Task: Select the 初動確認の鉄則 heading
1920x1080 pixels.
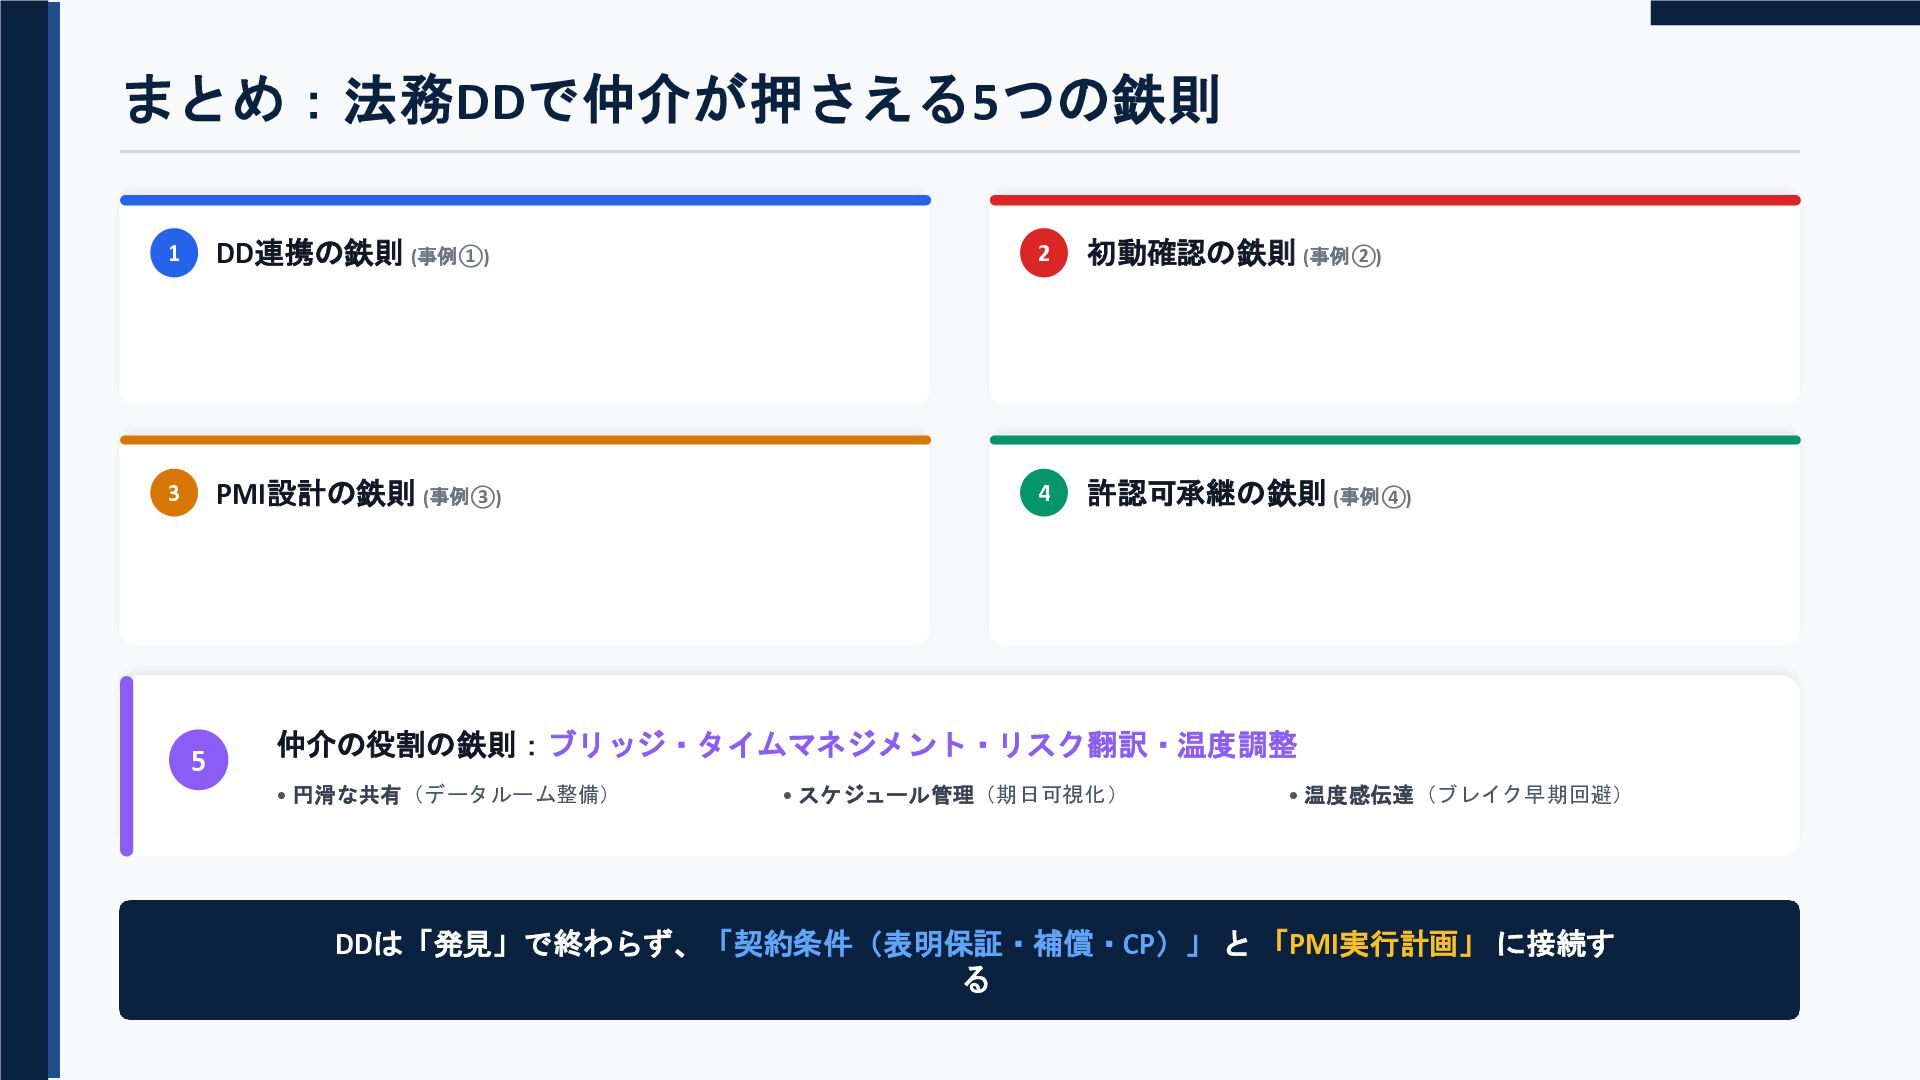Action: click(1191, 254)
